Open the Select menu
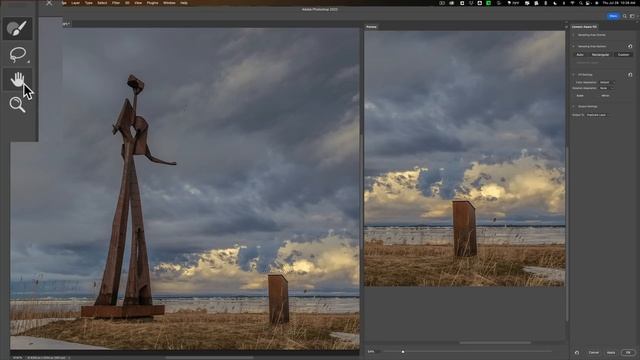 [102, 3]
